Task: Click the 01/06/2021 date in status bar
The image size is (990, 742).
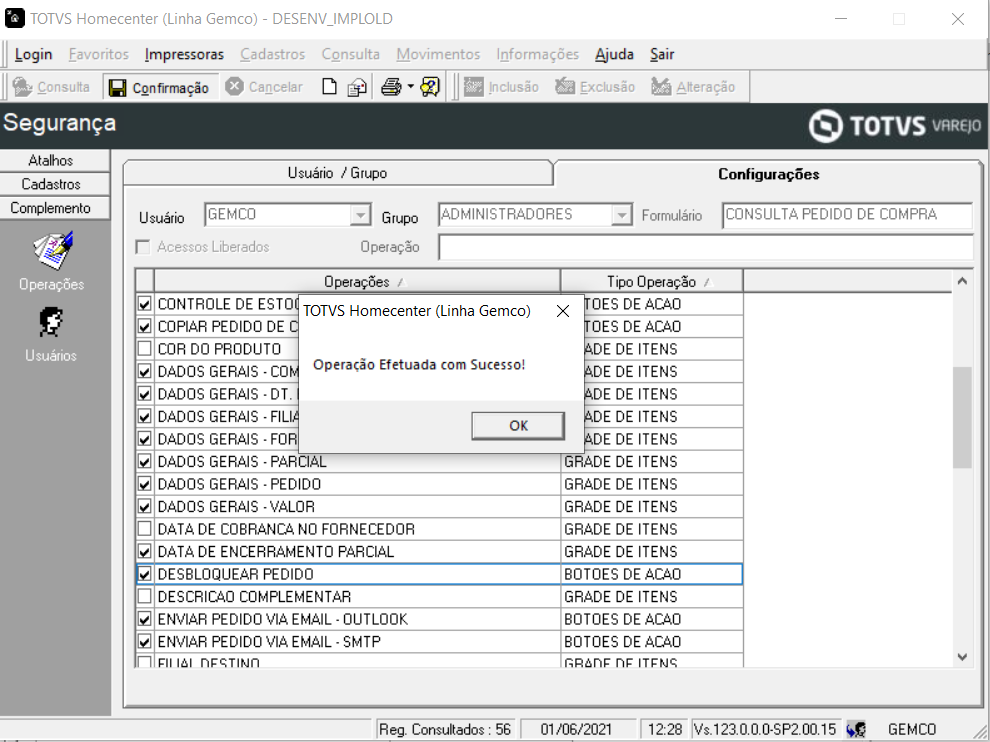Action: point(576,729)
